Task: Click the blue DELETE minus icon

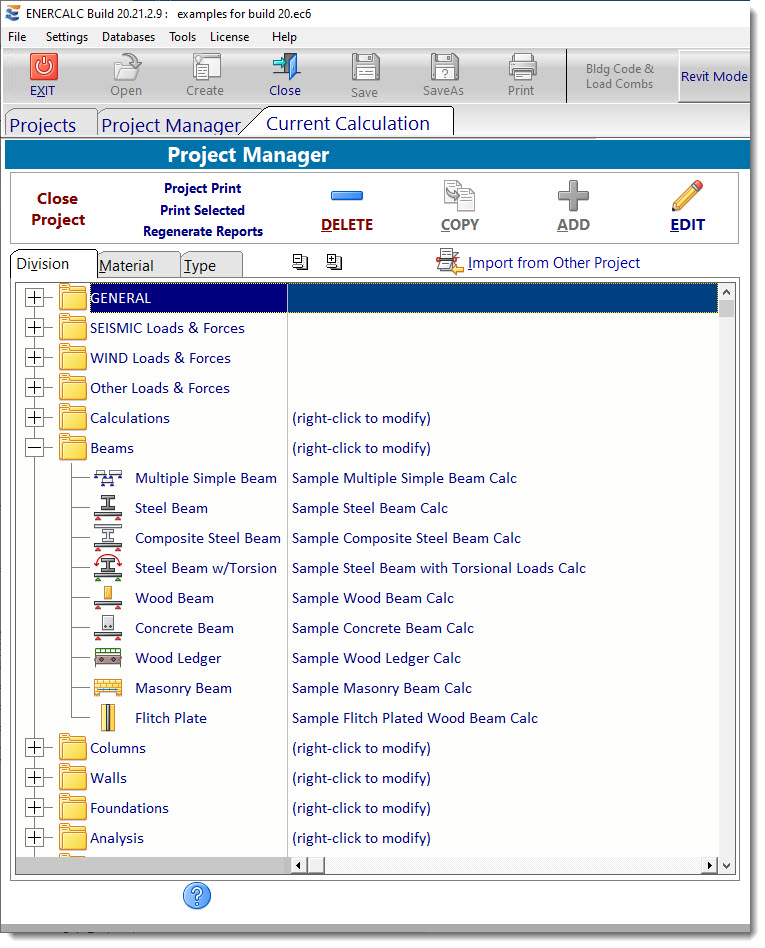Action: (x=346, y=196)
